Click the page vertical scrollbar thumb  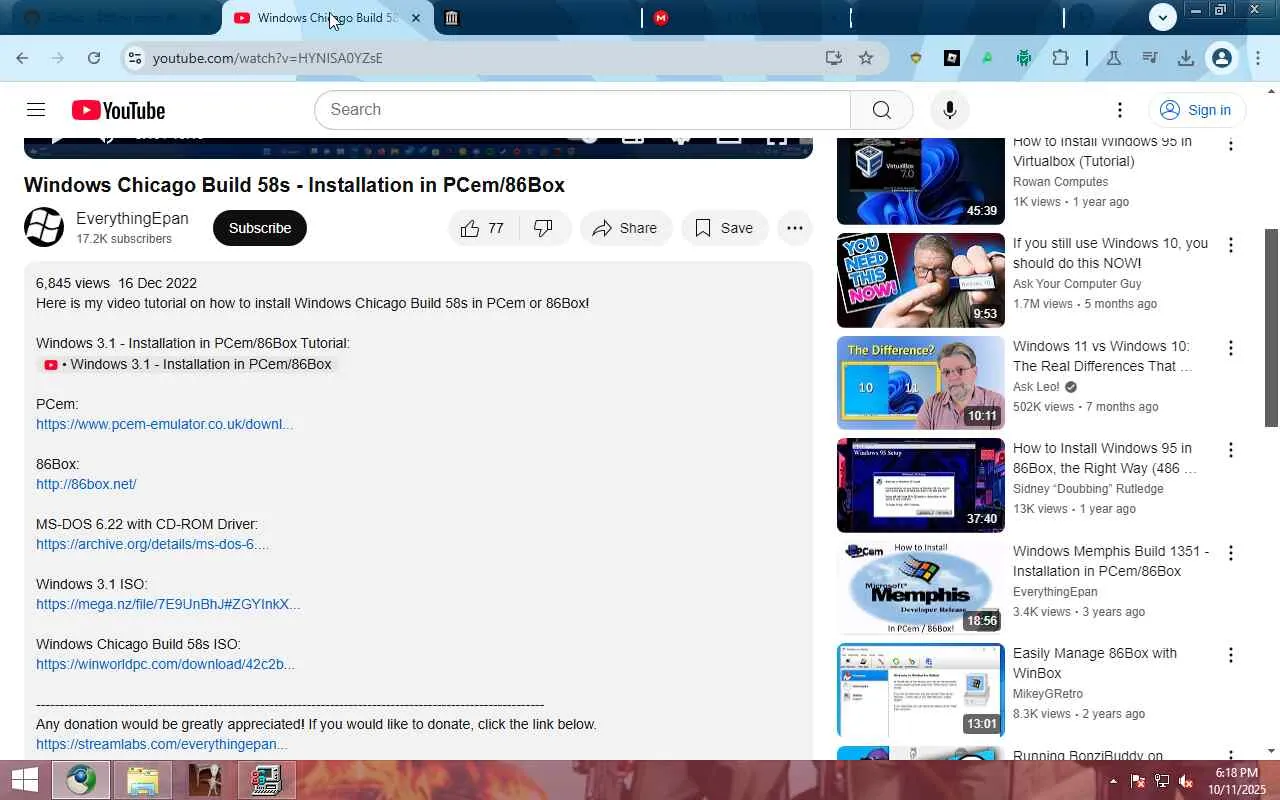pyautogui.click(x=1272, y=328)
